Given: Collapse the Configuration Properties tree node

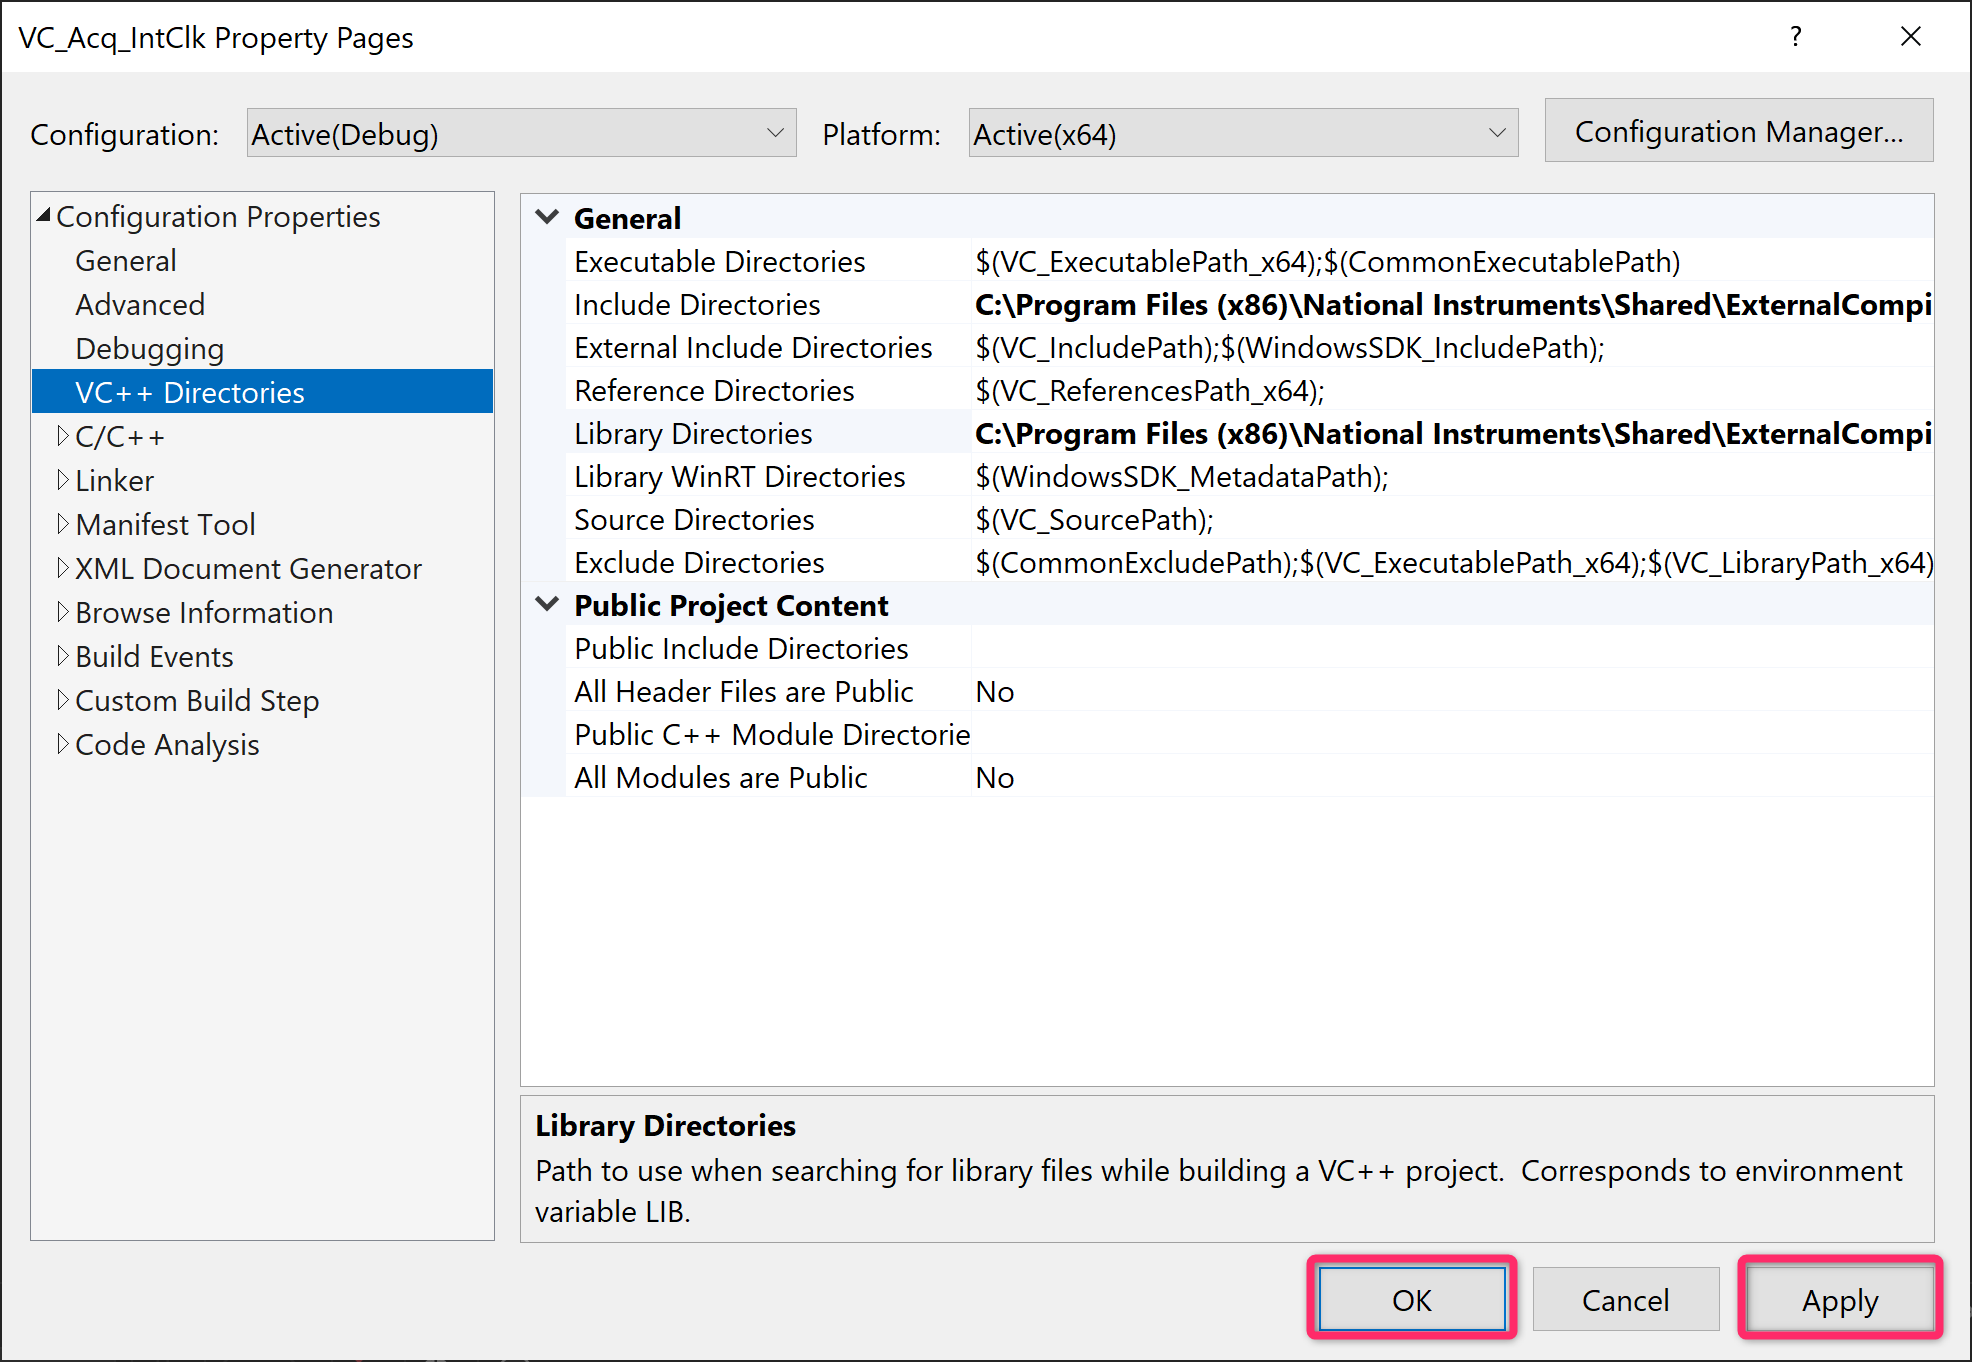Looking at the screenshot, I should pos(44,216).
